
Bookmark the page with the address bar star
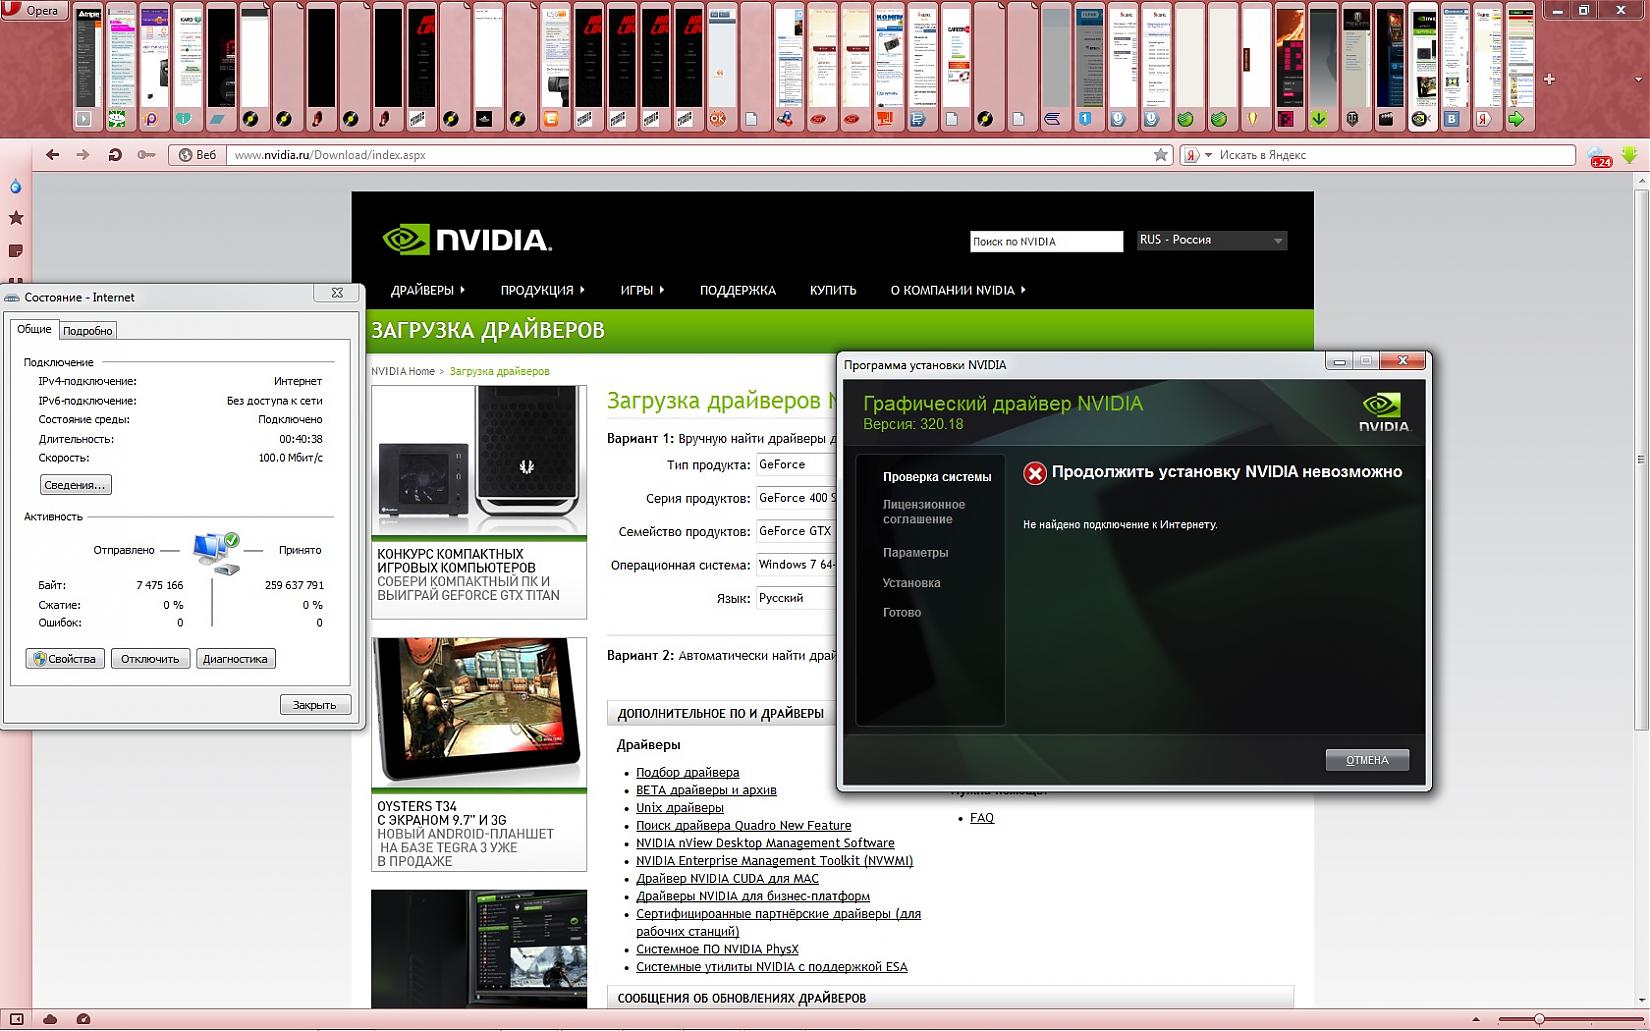(x=1160, y=155)
